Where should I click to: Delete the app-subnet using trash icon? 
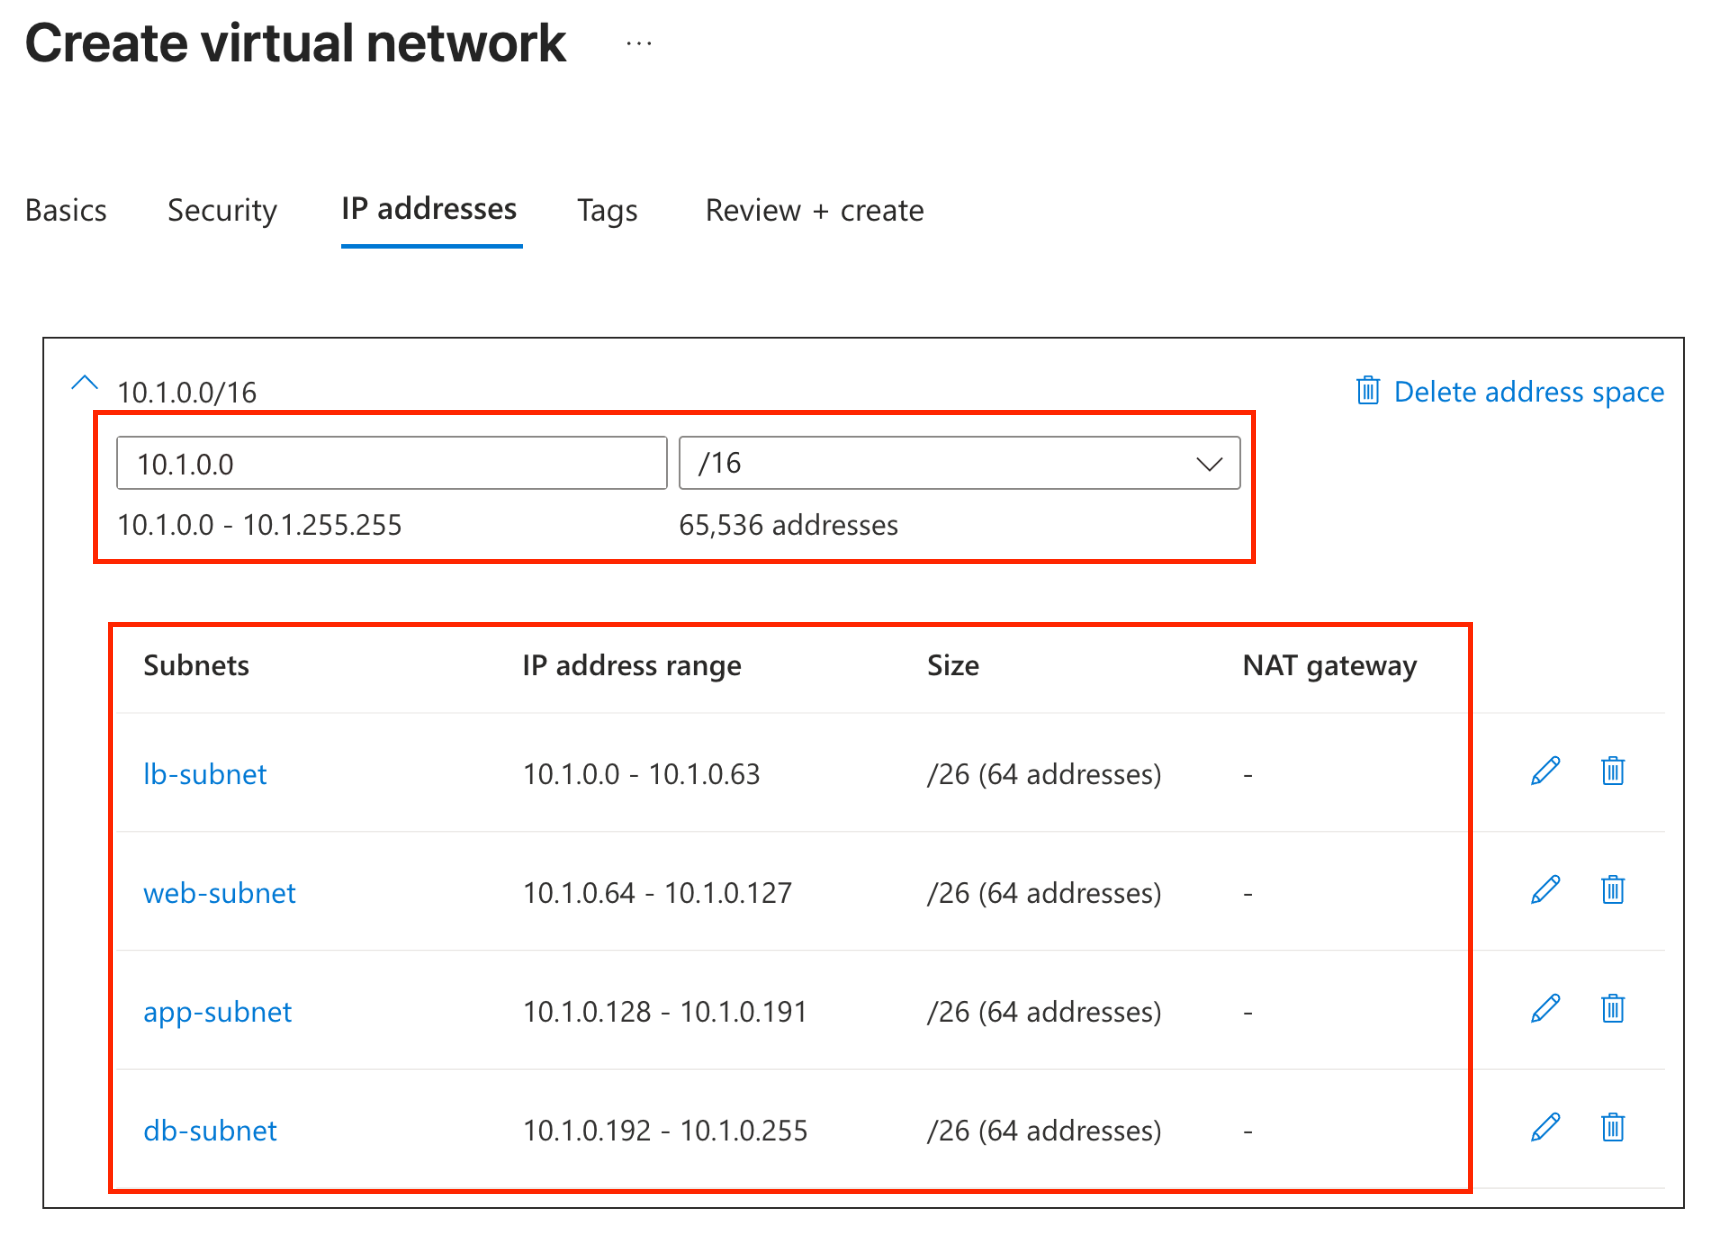pyautogui.click(x=1612, y=1009)
